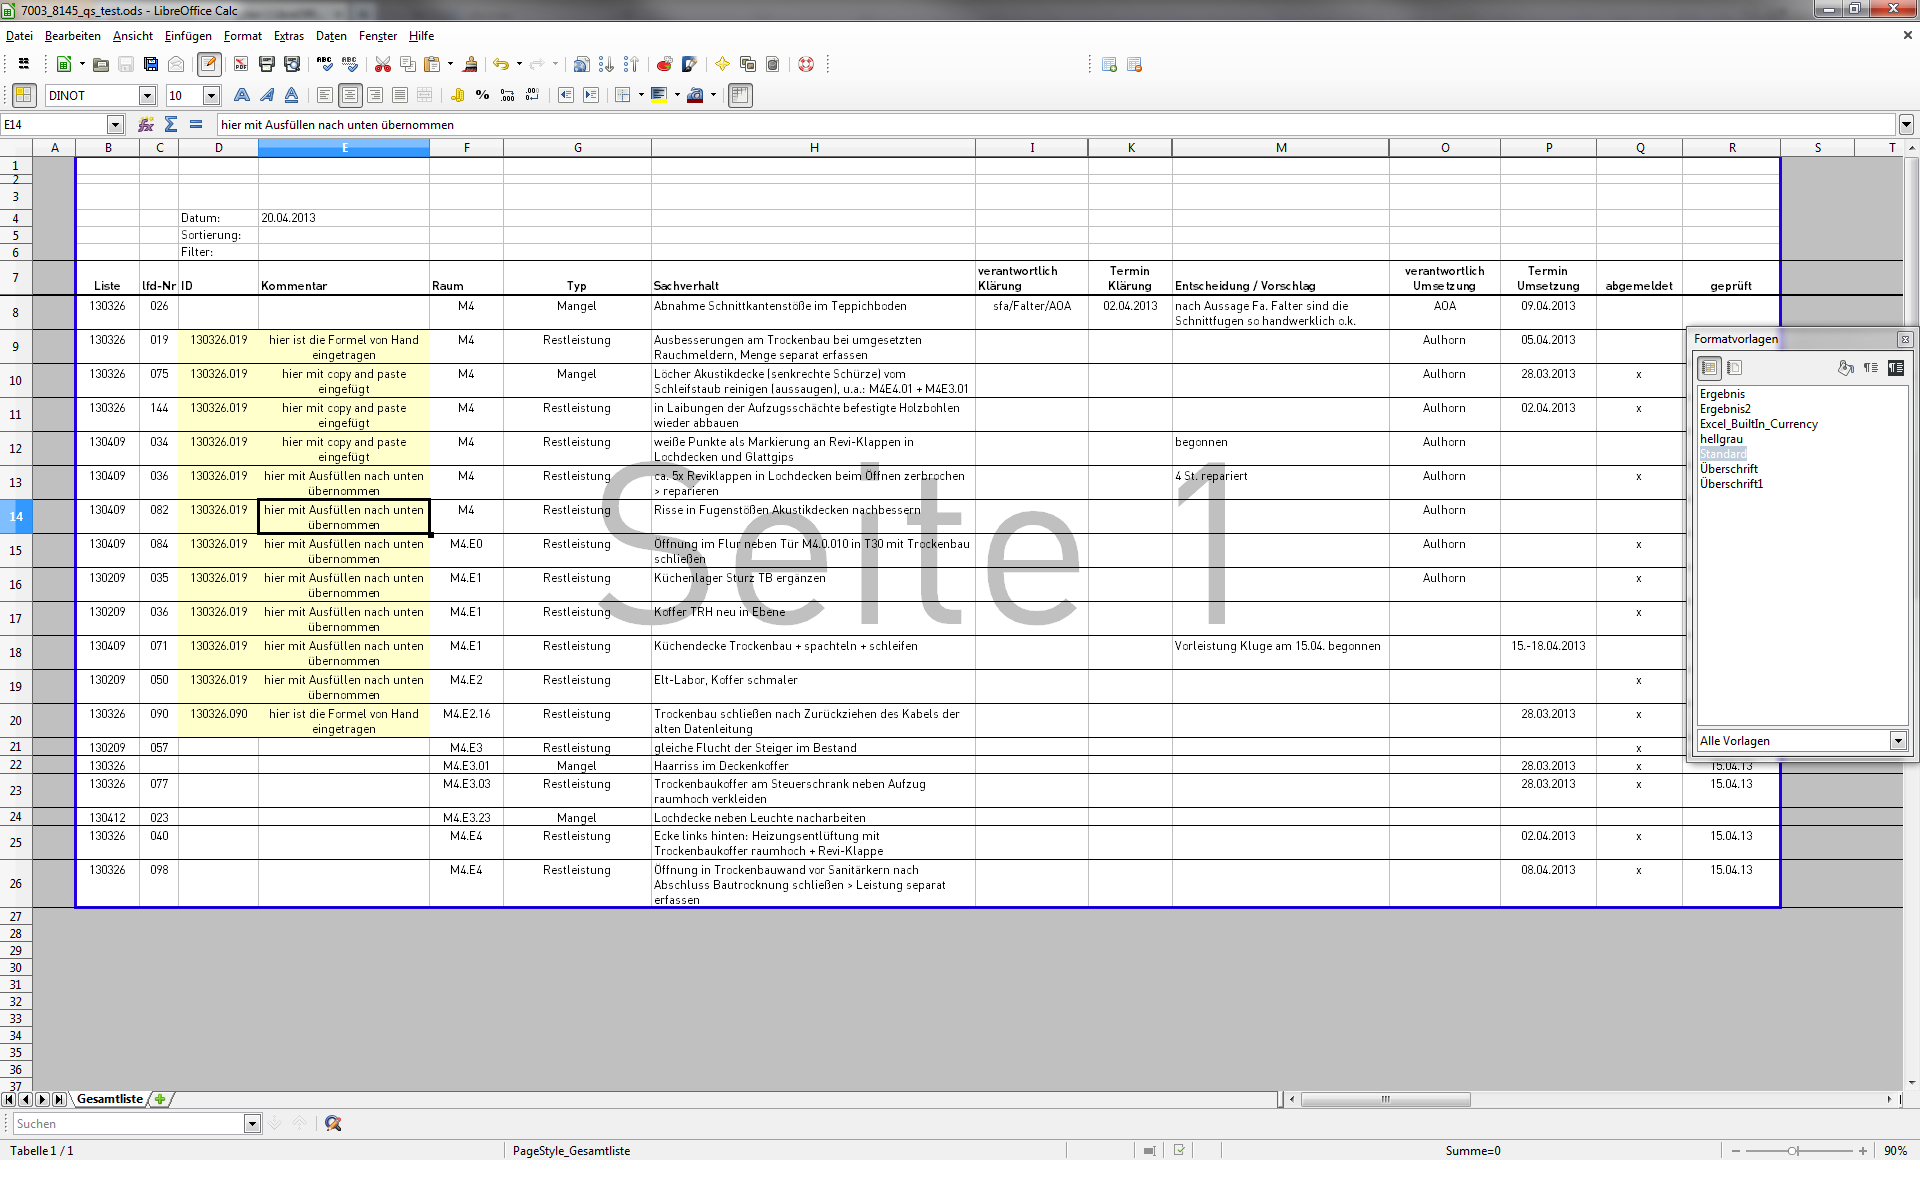Open the Paste options dropdown arrow

click(450, 64)
